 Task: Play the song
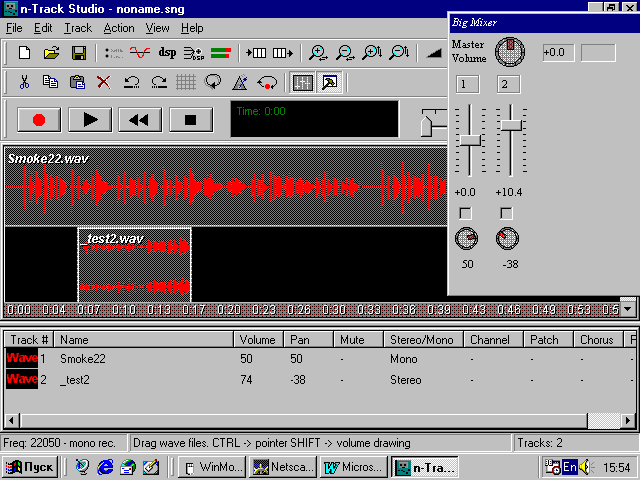(90, 120)
